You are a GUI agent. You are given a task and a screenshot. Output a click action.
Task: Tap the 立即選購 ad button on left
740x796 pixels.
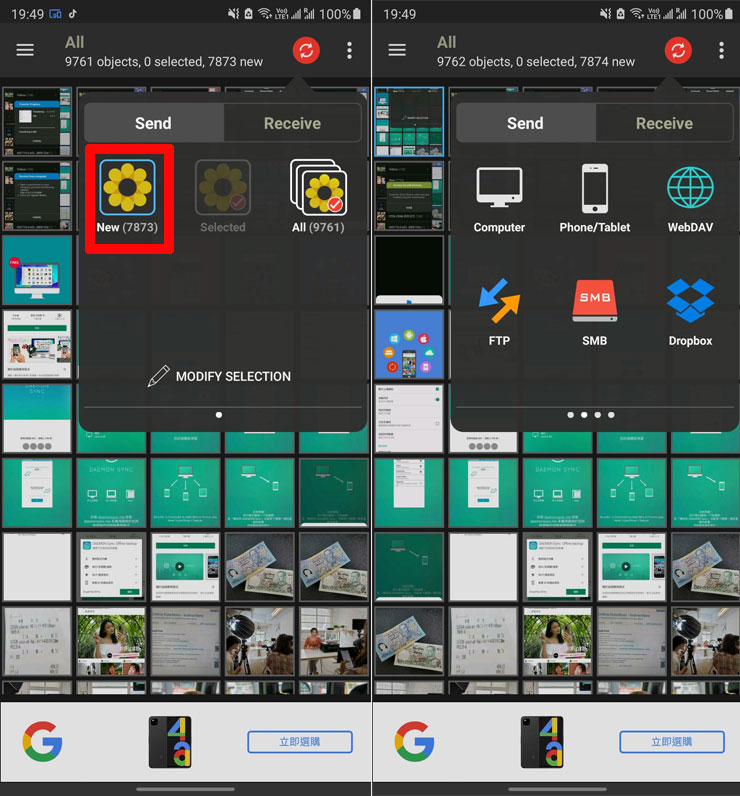tap(300, 742)
